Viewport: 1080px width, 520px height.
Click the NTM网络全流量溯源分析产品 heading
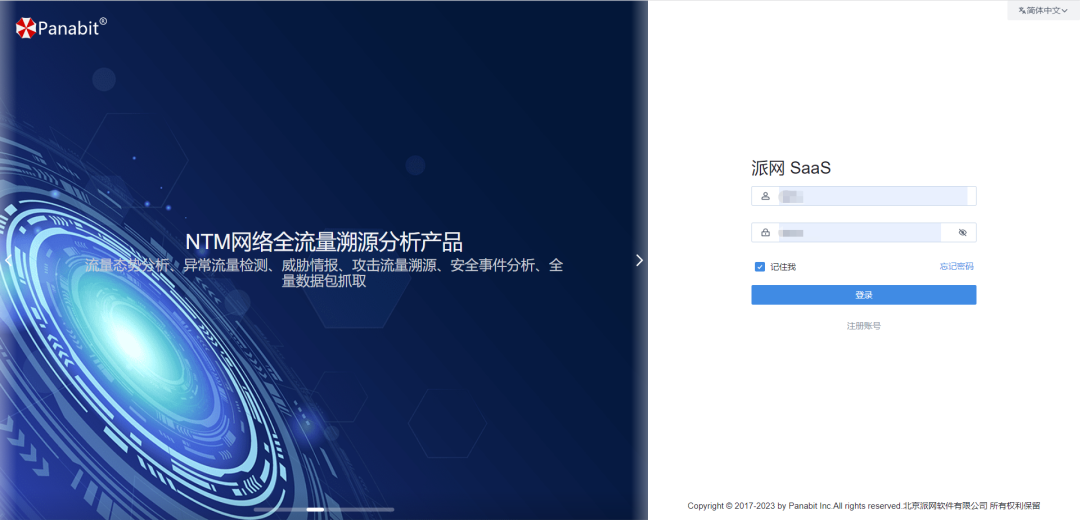tap(324, 242)
